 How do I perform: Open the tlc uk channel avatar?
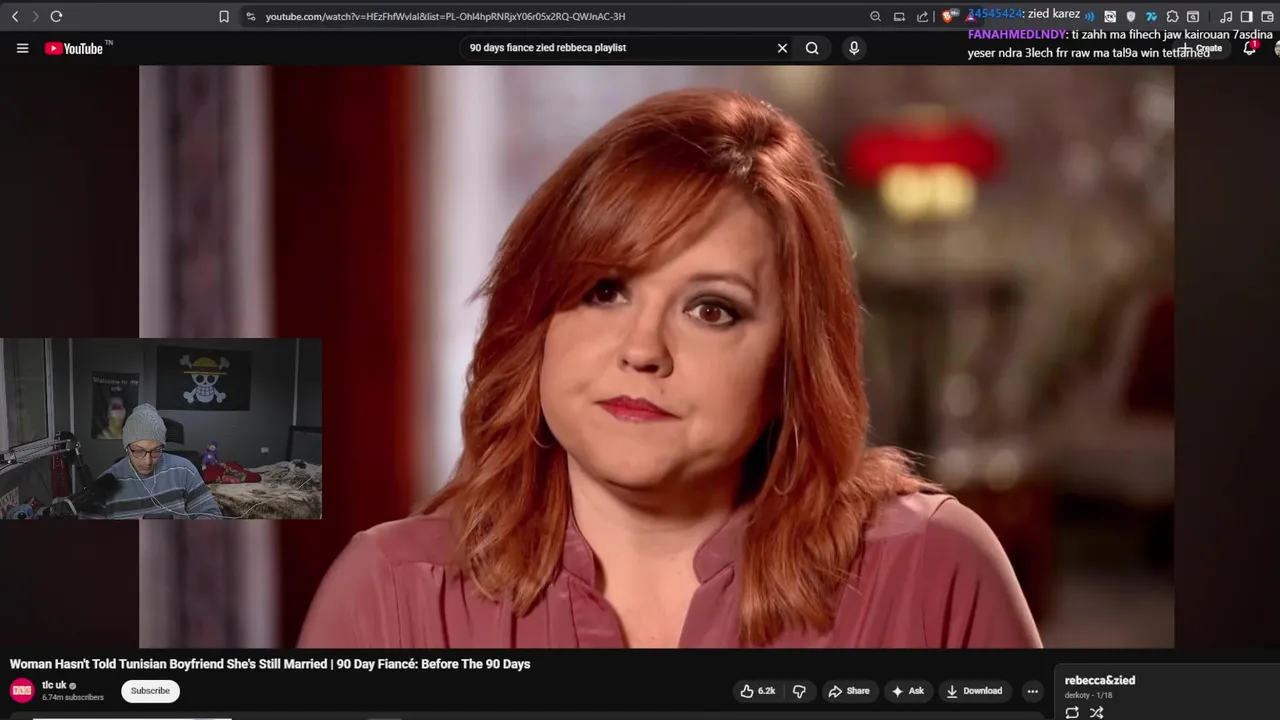pos(22,691)
